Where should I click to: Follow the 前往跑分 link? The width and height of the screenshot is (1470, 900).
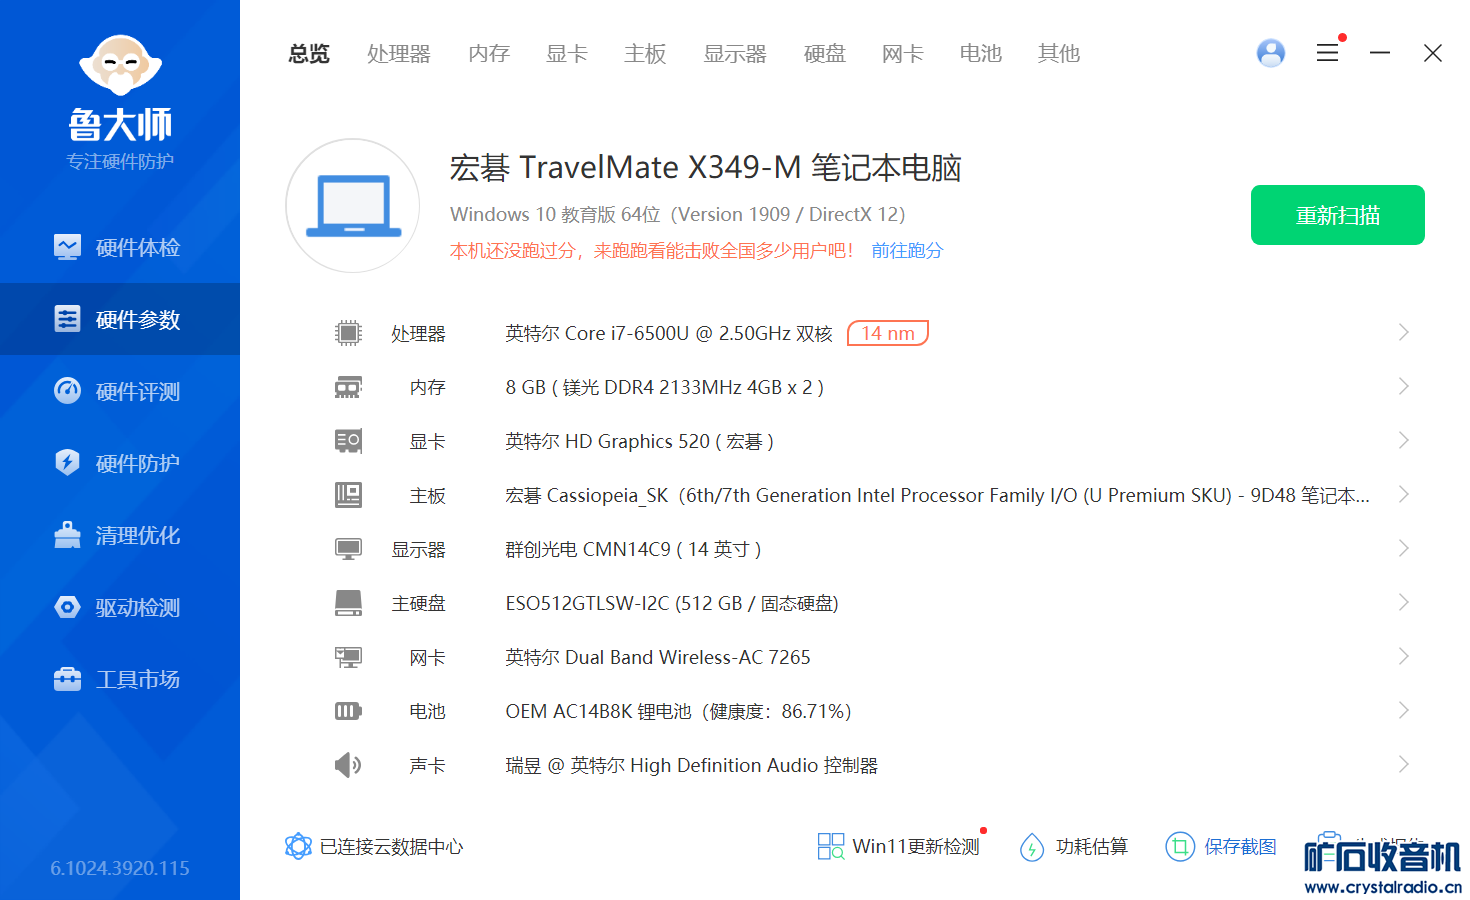[x=907, y=250]
